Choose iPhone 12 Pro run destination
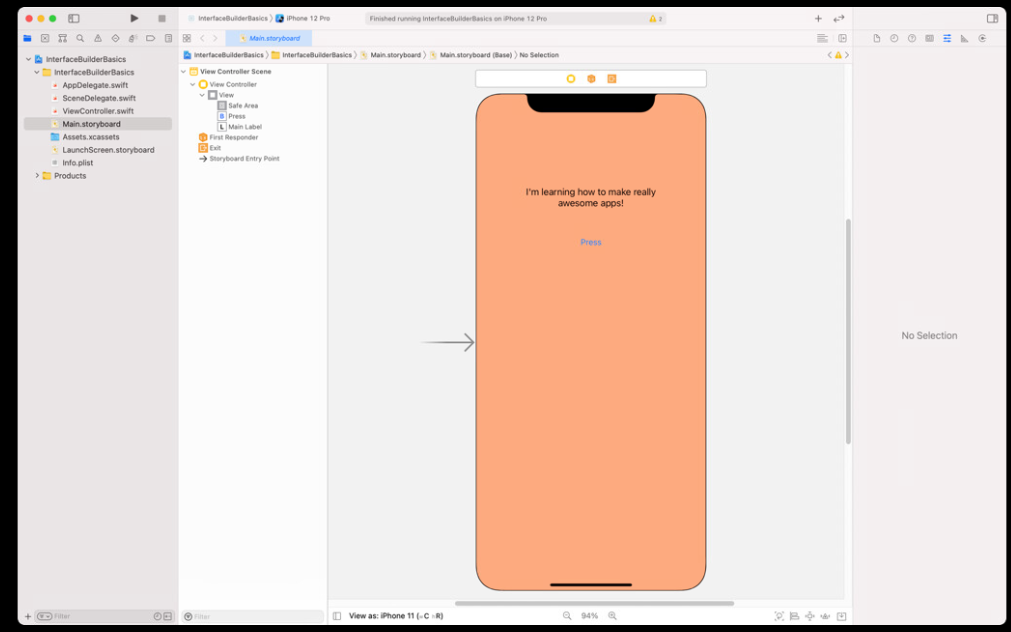1011x632 pixels. 303,19
